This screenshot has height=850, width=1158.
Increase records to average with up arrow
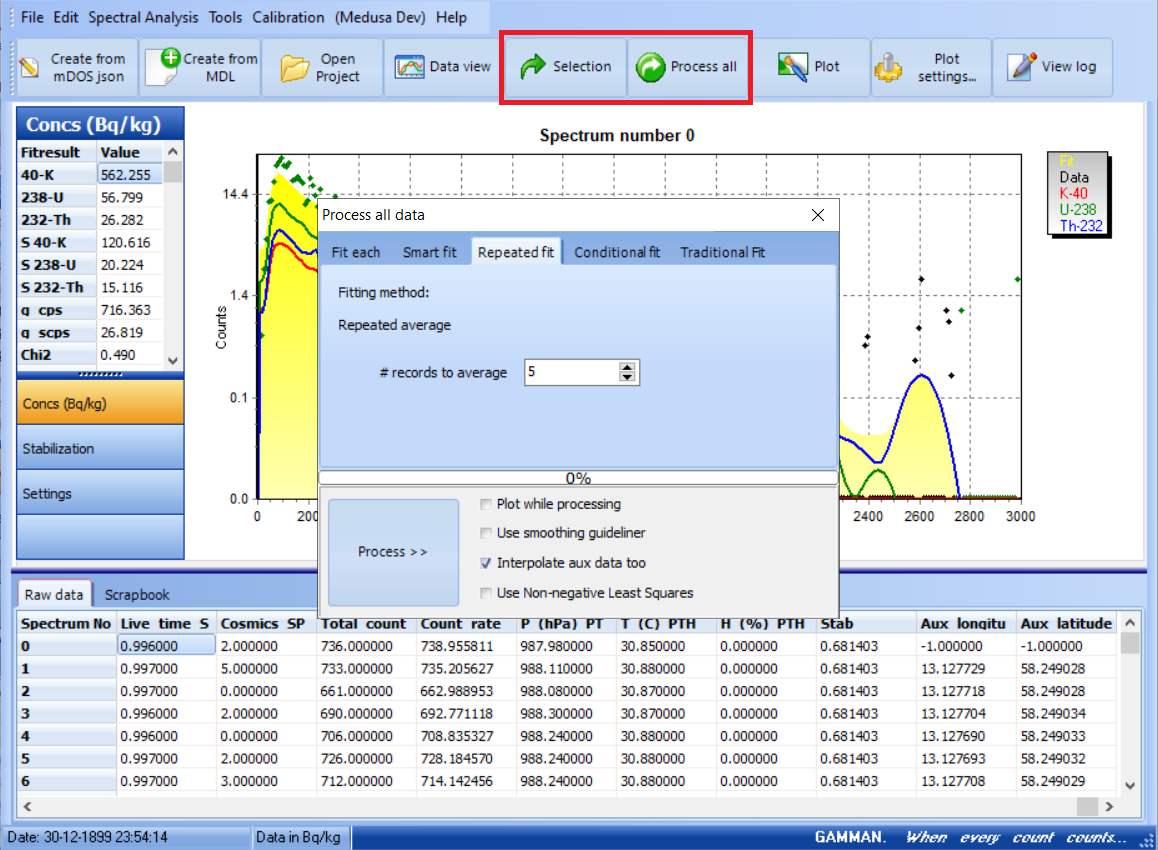point(627,366)
